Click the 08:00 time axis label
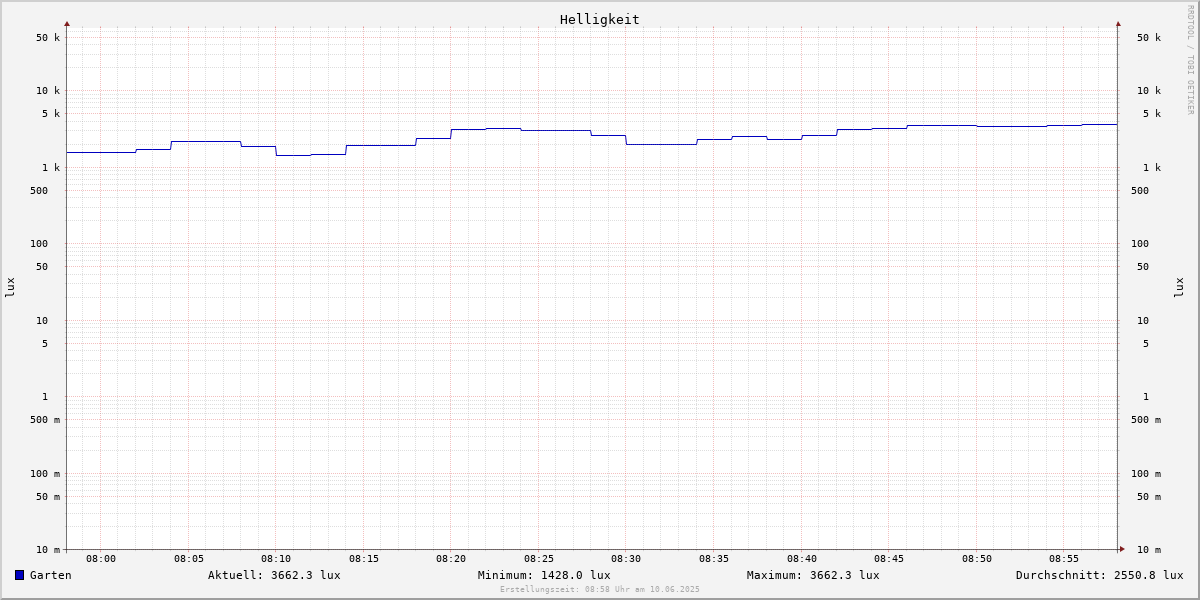The width and height of the screenshot is (1200, 600). pos(101,559)
